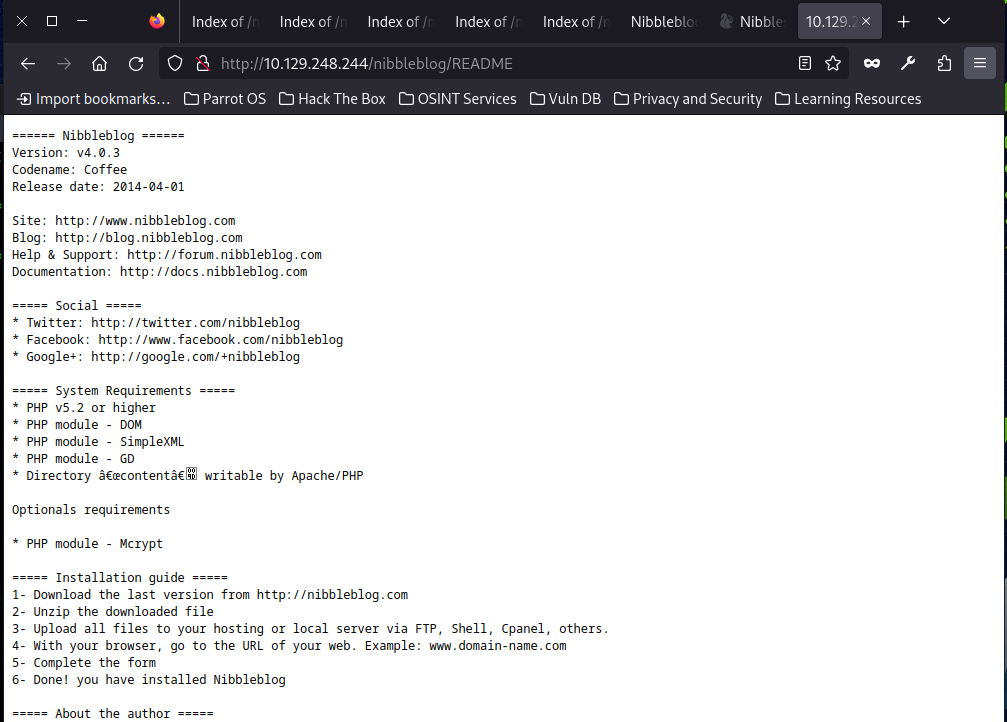Open the Parrot OS bookmarks folder
Image resolution: width=1007 pixels, height=722 pixels.
225,99
